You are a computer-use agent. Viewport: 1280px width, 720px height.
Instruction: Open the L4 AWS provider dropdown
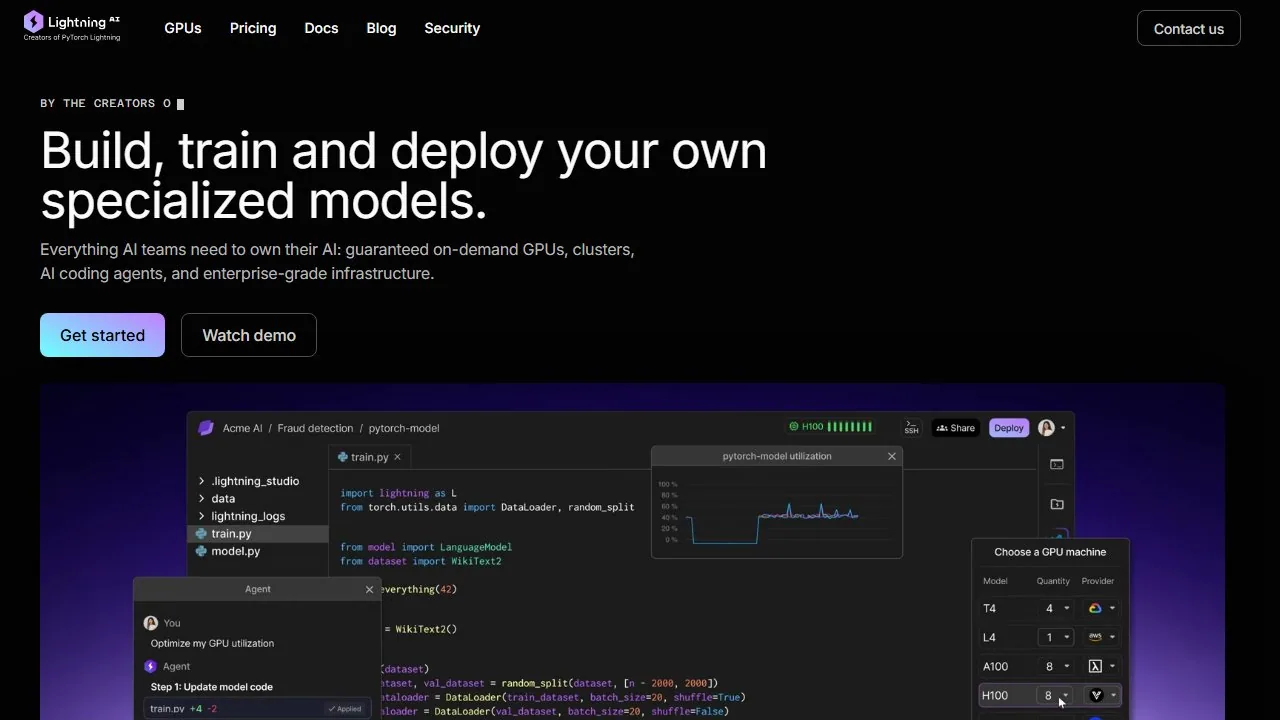click(x=1101, y=637)
